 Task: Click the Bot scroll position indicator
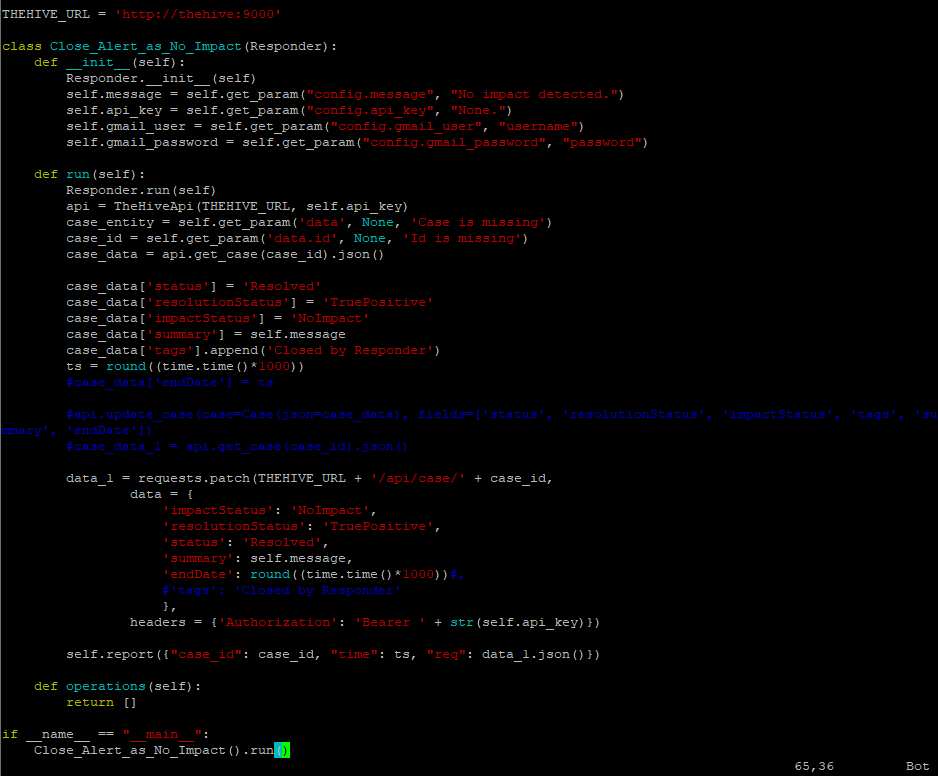coord(917,766)
